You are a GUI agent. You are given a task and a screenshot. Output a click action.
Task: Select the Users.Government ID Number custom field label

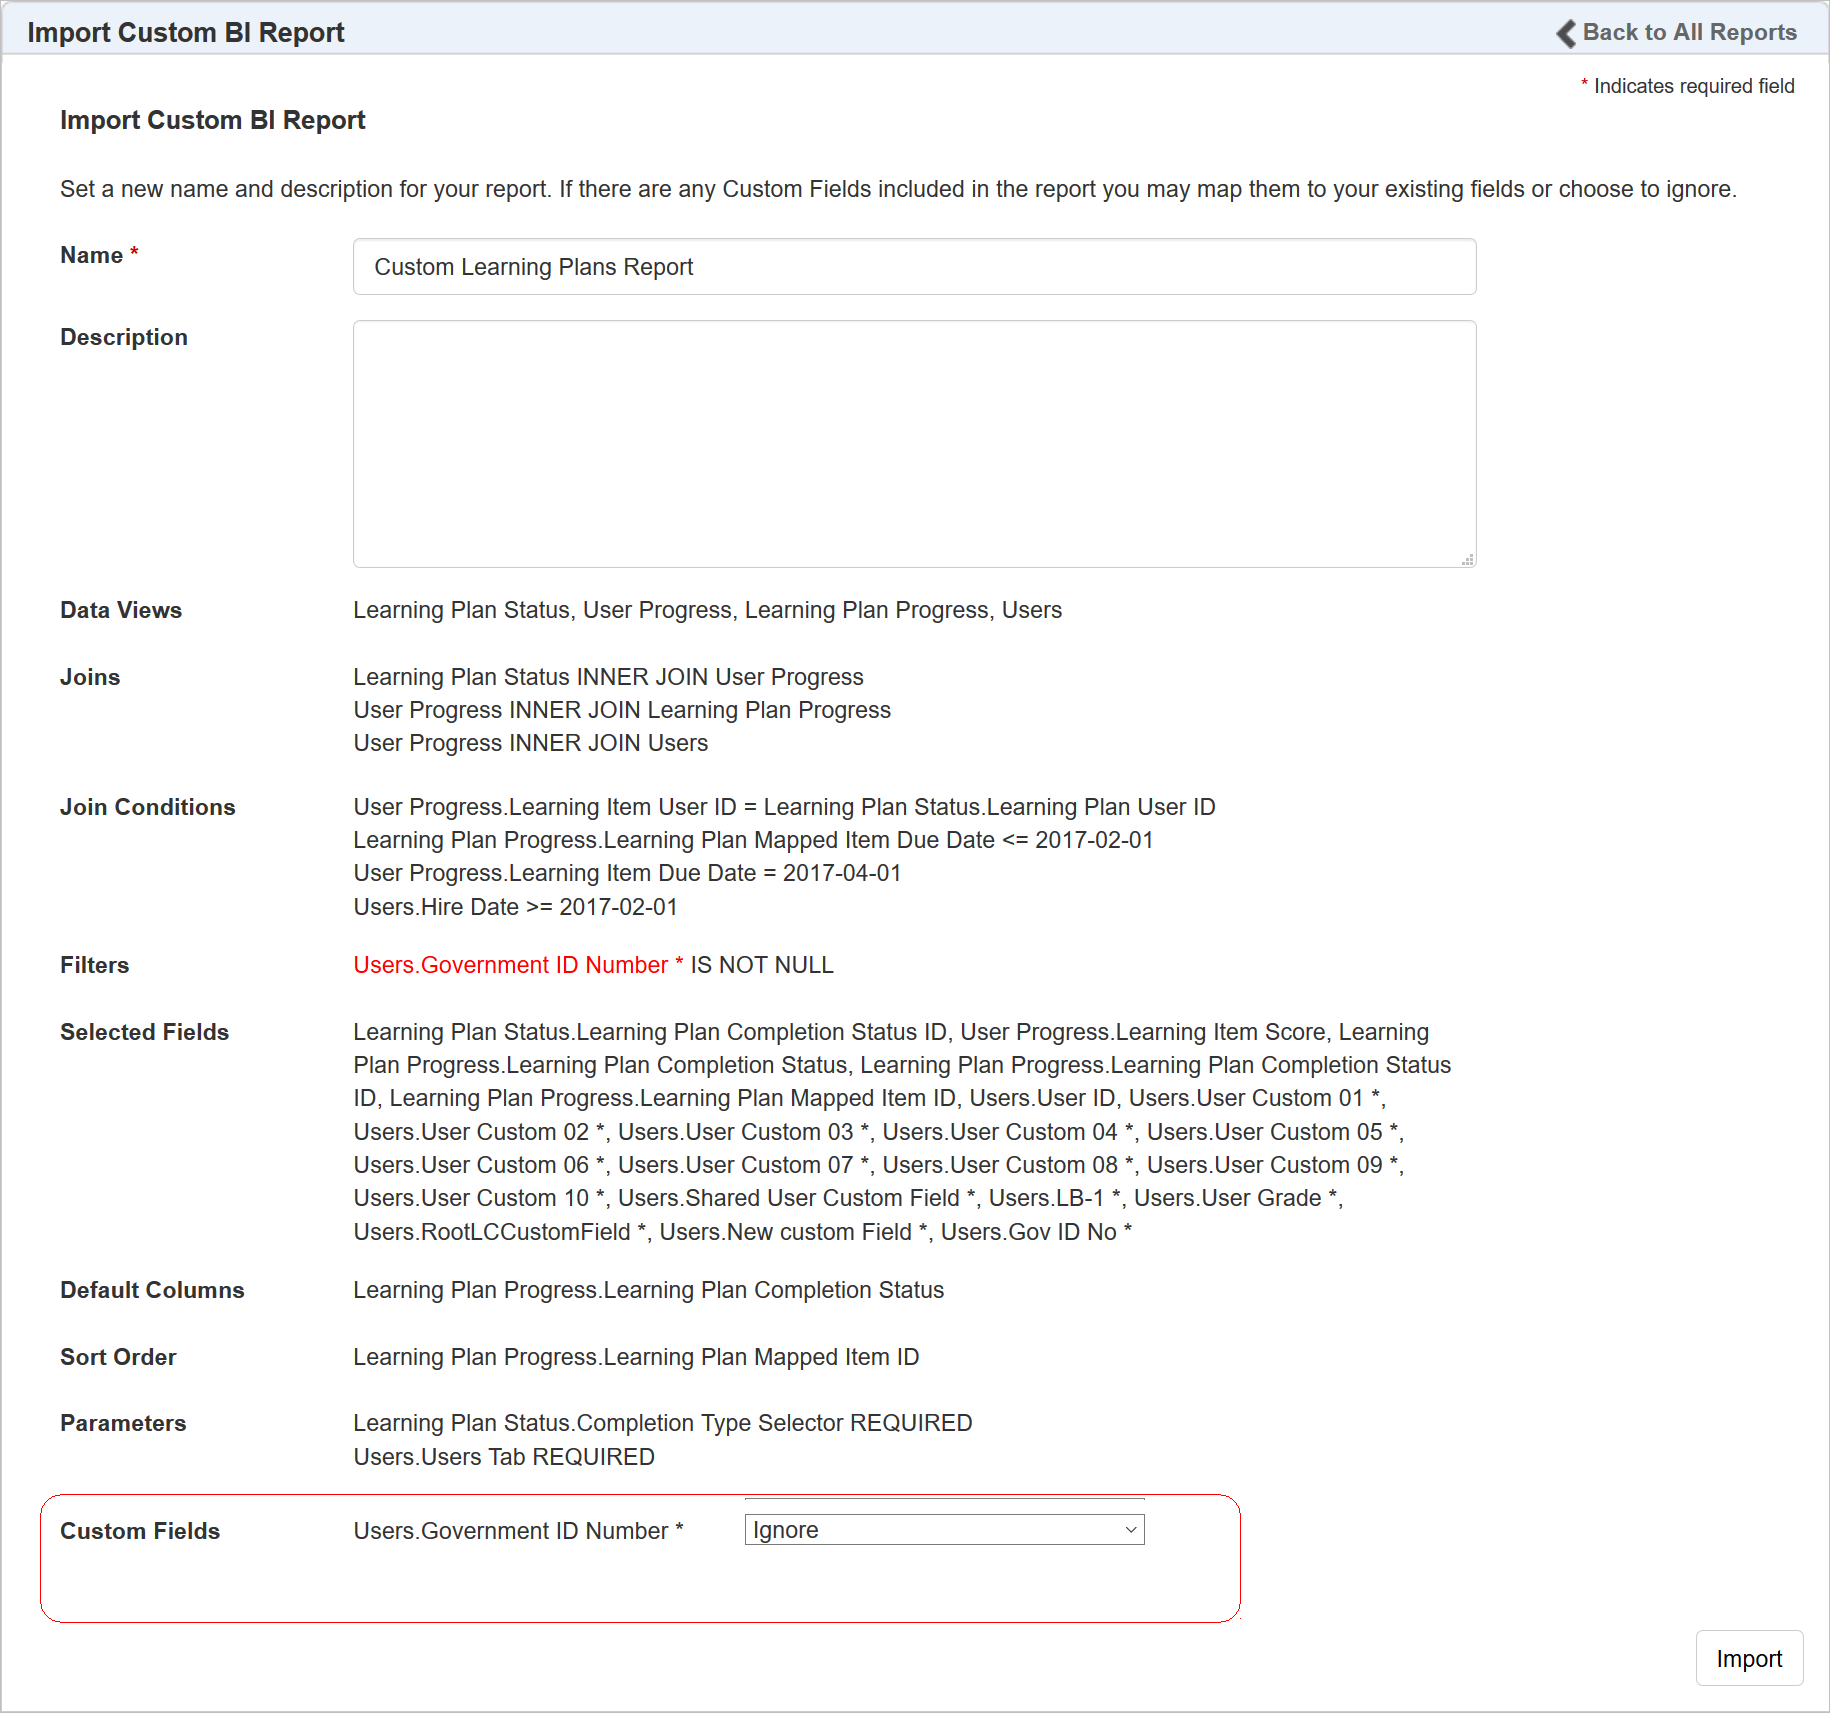coord(518,1531)
